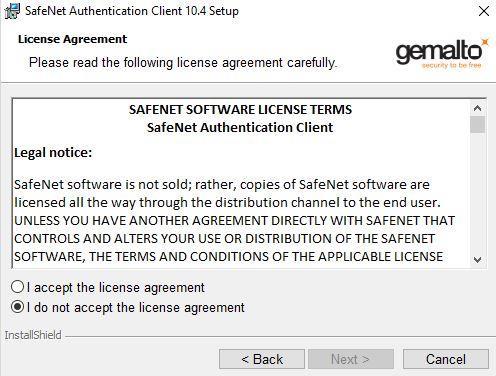The height and width of the screenshot is (376, 496).
Task: Click the empty scrollbar track below the thumb
Action: coord(478,193)
